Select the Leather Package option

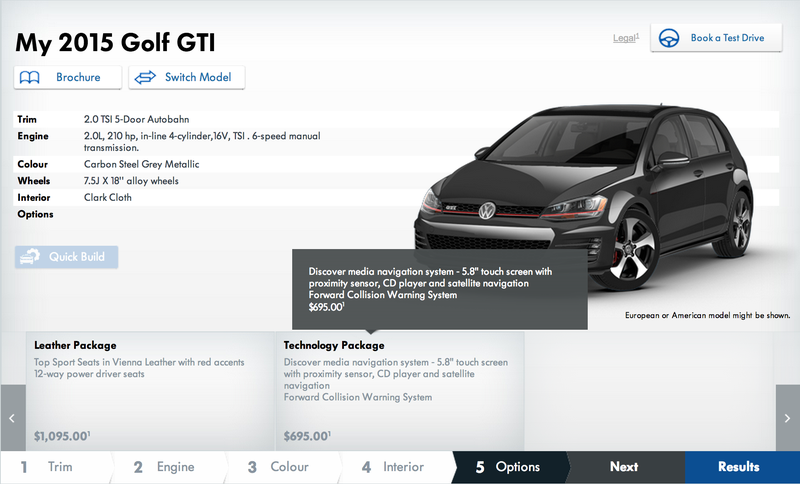[151, 391]
